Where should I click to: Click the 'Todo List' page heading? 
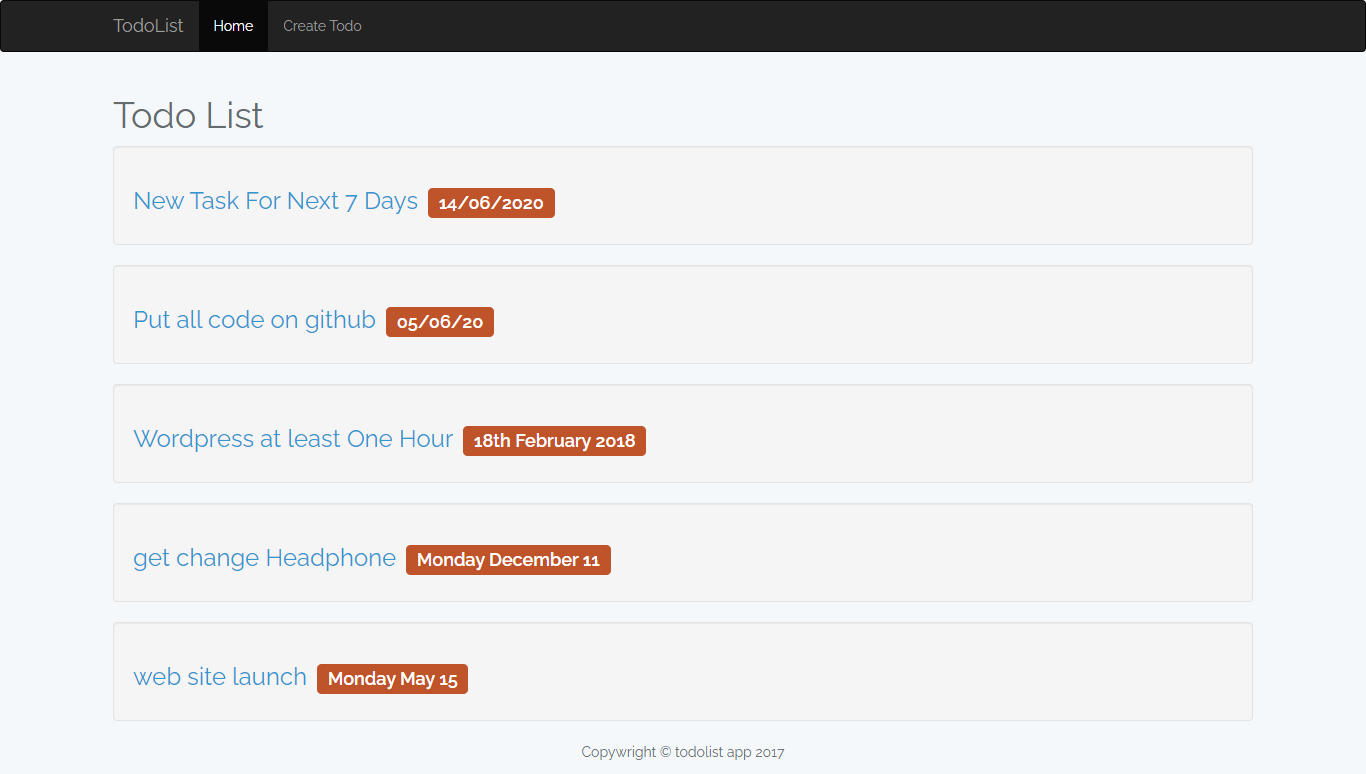(188, 116)
